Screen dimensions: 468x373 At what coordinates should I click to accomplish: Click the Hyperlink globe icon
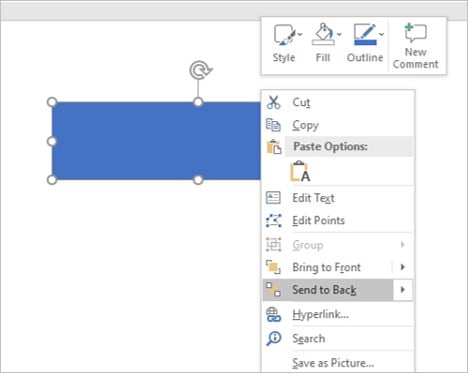[x=273, y=314]
